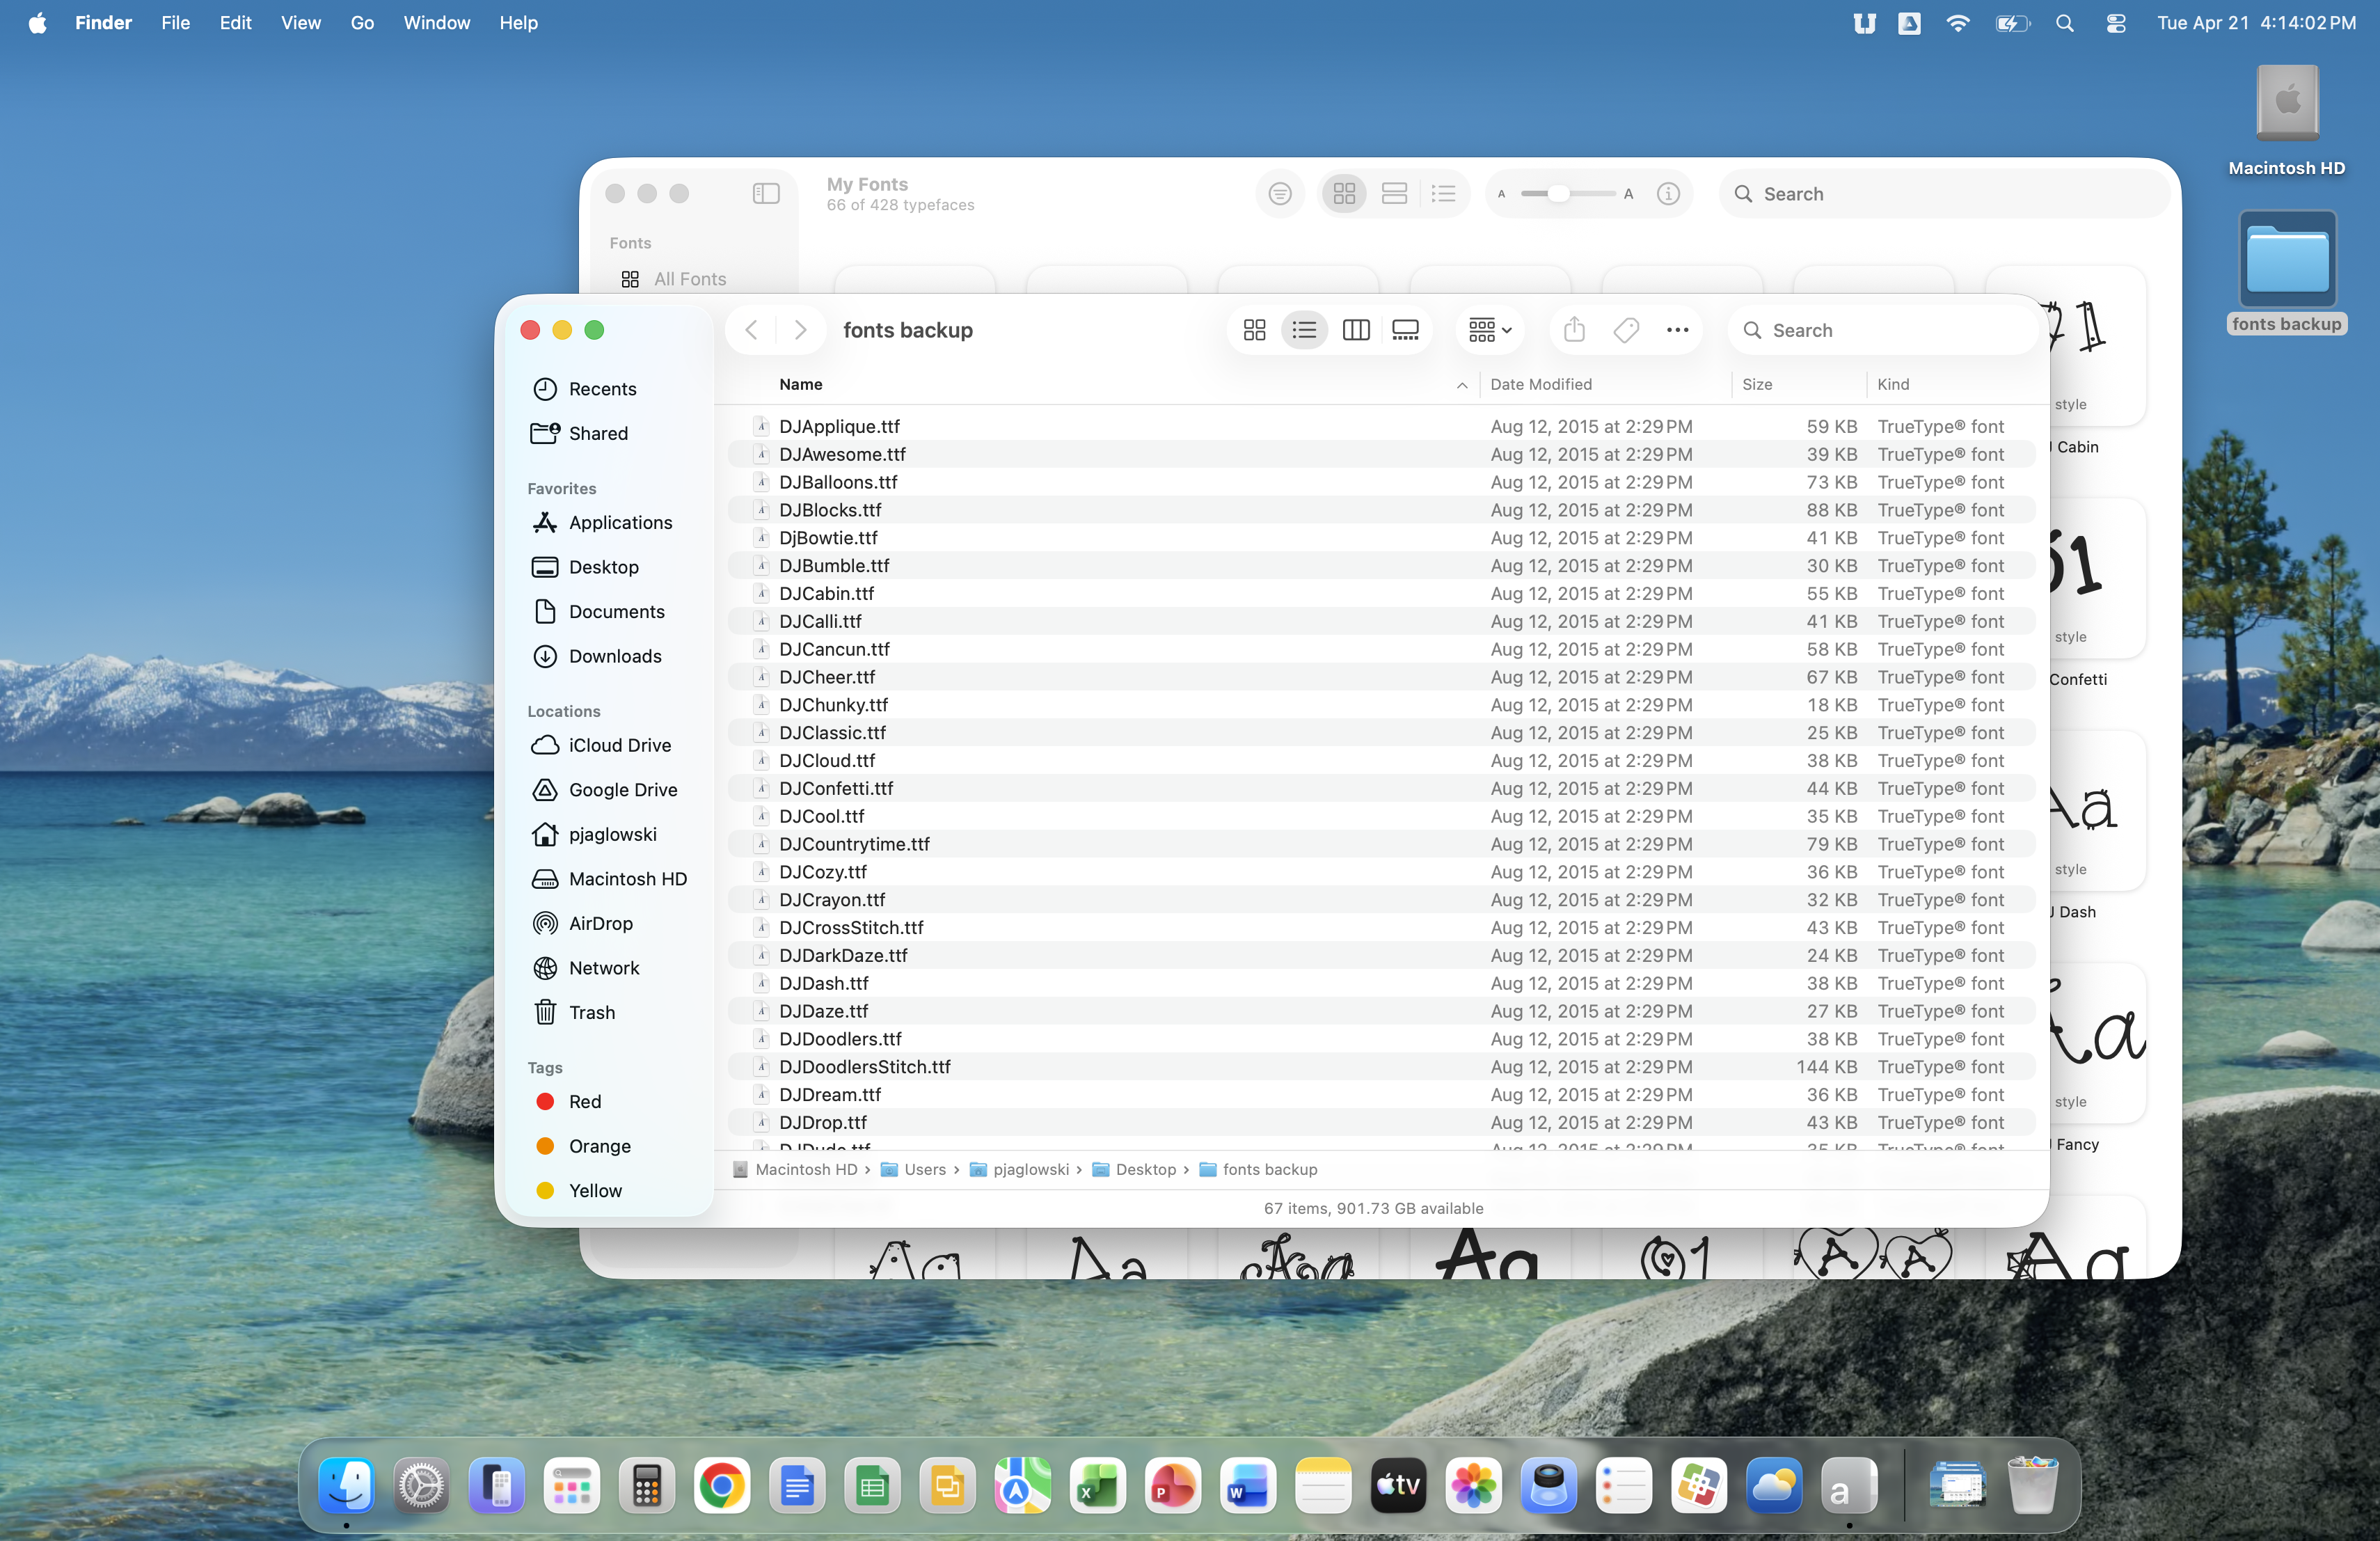Open AirDrop in the sidebar
This screenshot has height=1541, width=2380.
coord(600,923)
